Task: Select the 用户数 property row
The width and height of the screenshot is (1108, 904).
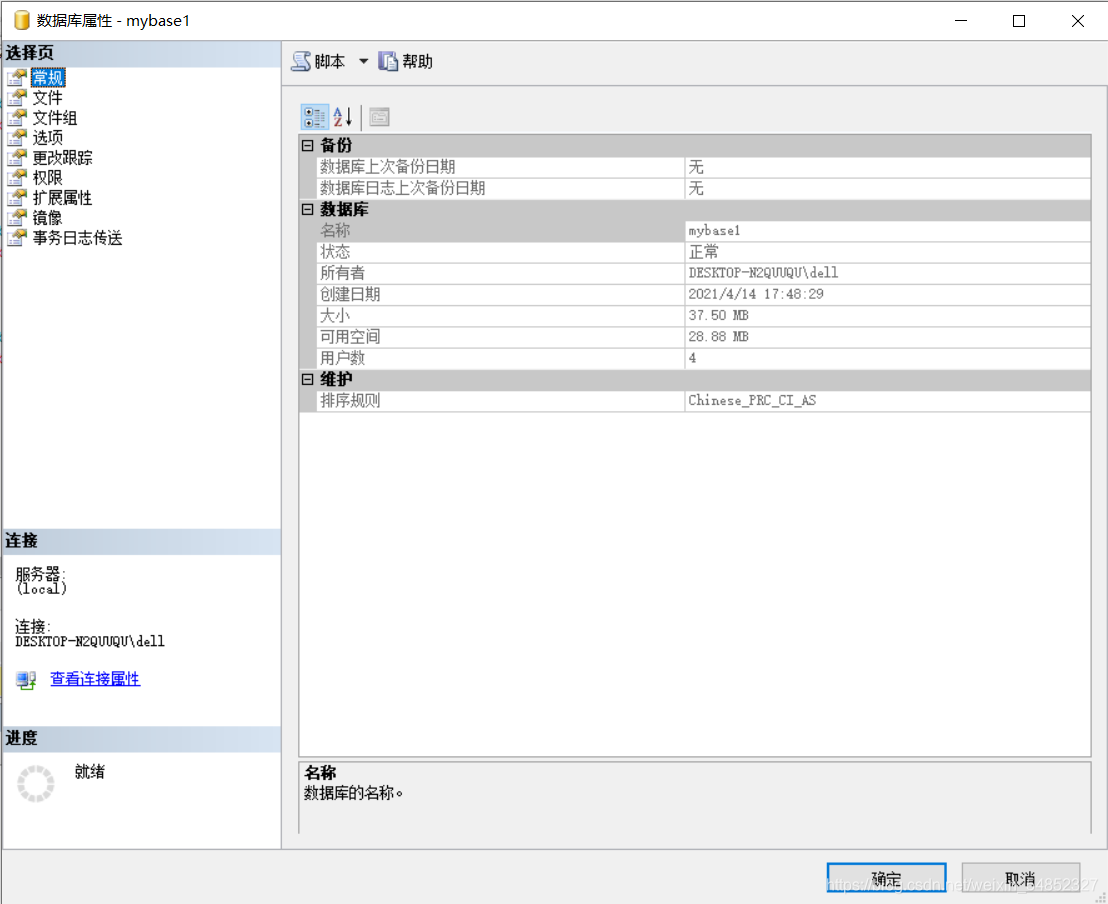Action: (704, 358)
